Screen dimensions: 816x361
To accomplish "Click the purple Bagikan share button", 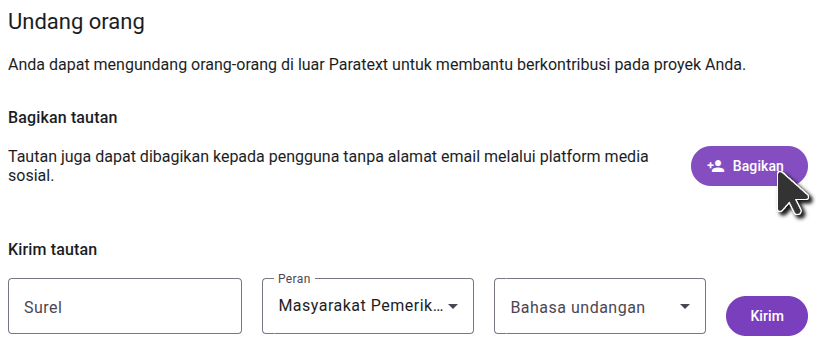I will (x=749, y=166).
